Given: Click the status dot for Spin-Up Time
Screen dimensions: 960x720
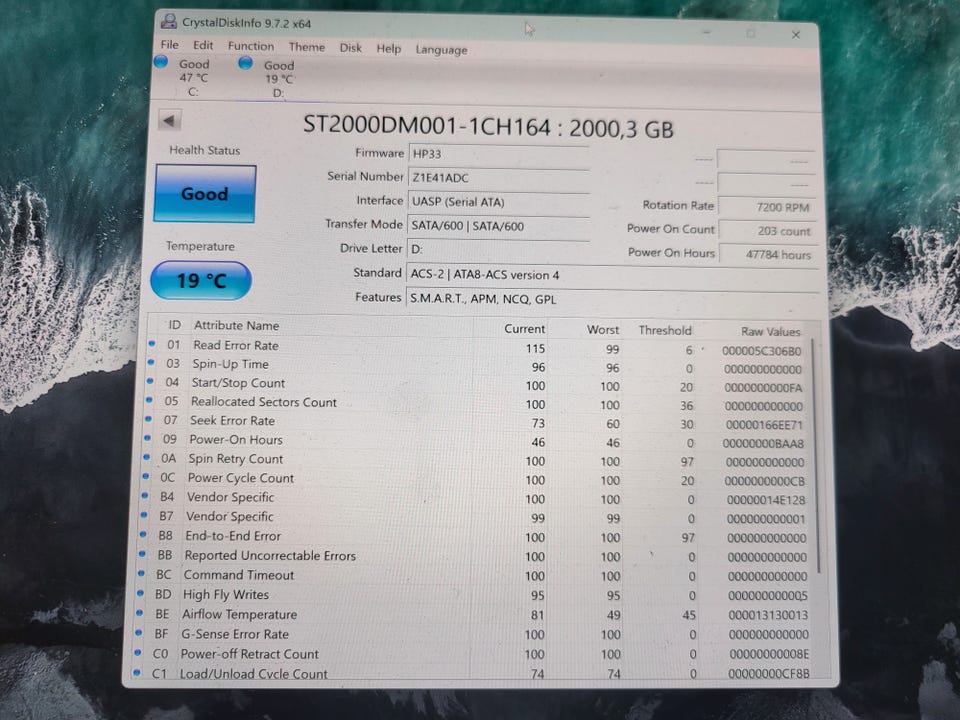Looking at the screenshot, I should coord(151,362).
